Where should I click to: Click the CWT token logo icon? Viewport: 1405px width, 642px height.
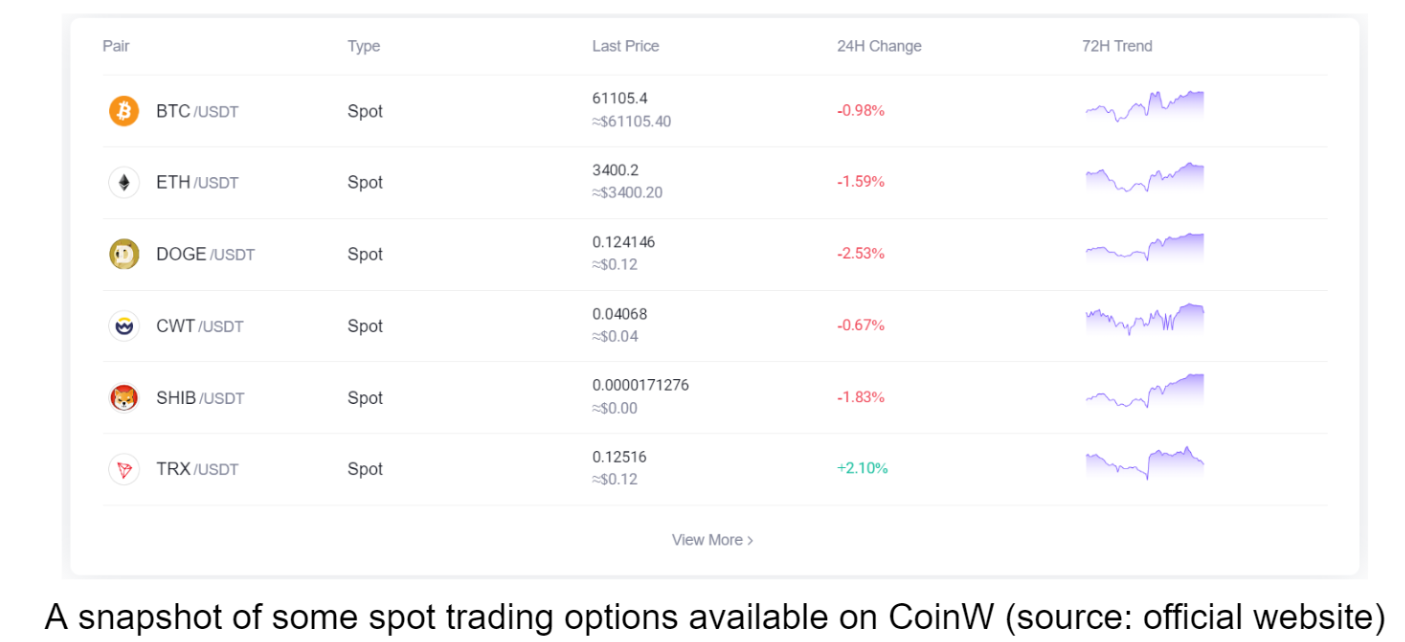123,325
